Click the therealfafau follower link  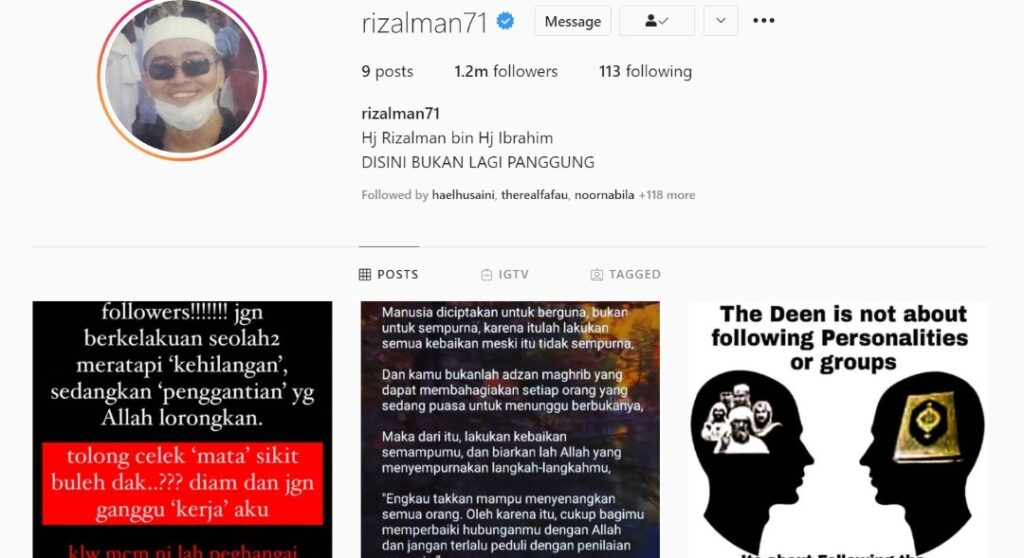(534, 195)
